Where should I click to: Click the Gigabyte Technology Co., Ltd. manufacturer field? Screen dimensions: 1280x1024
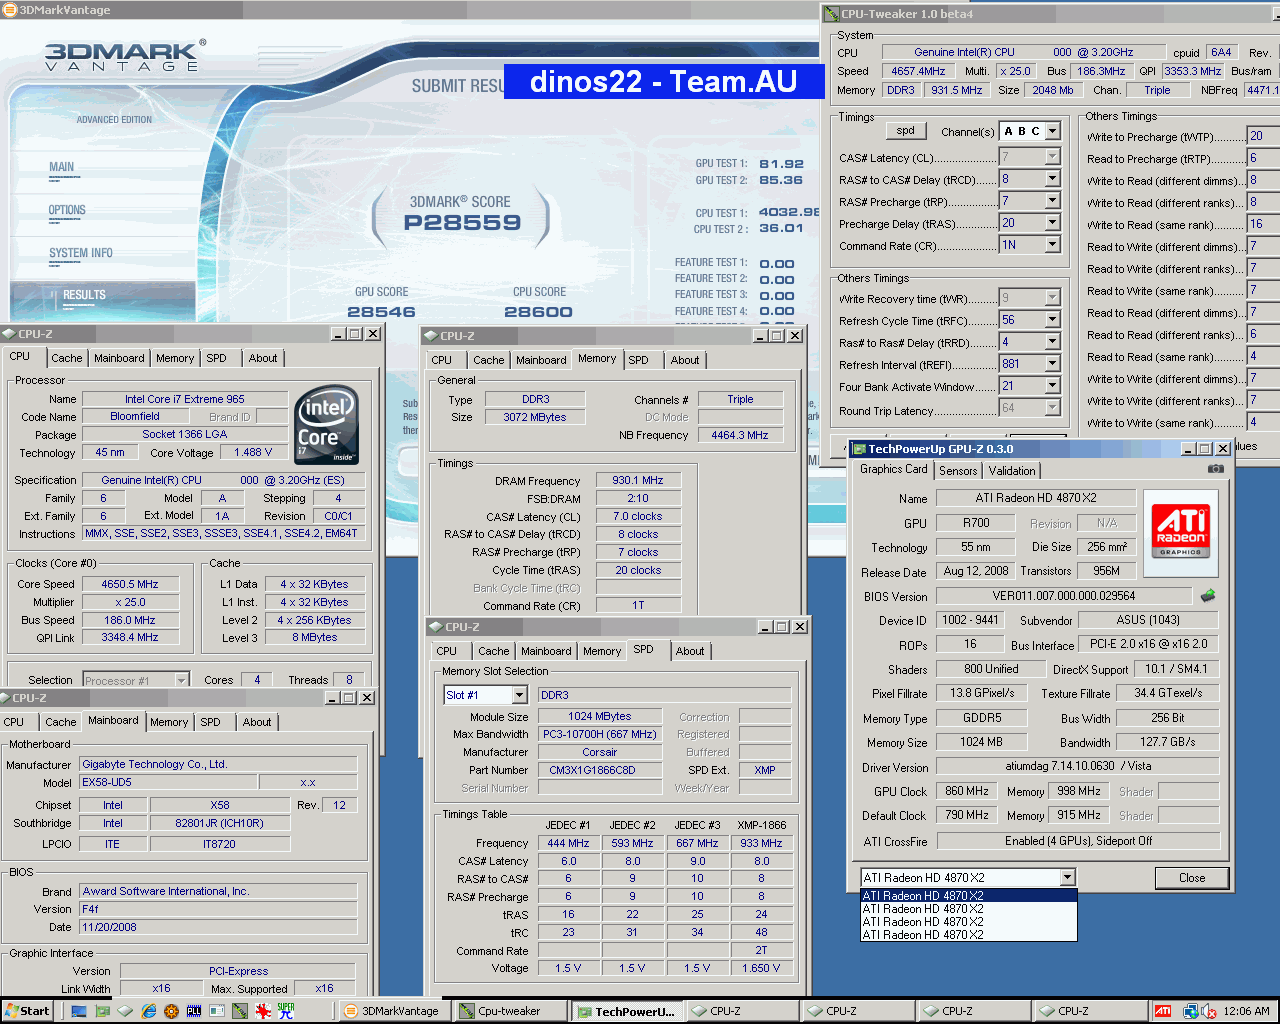[218, 764]
